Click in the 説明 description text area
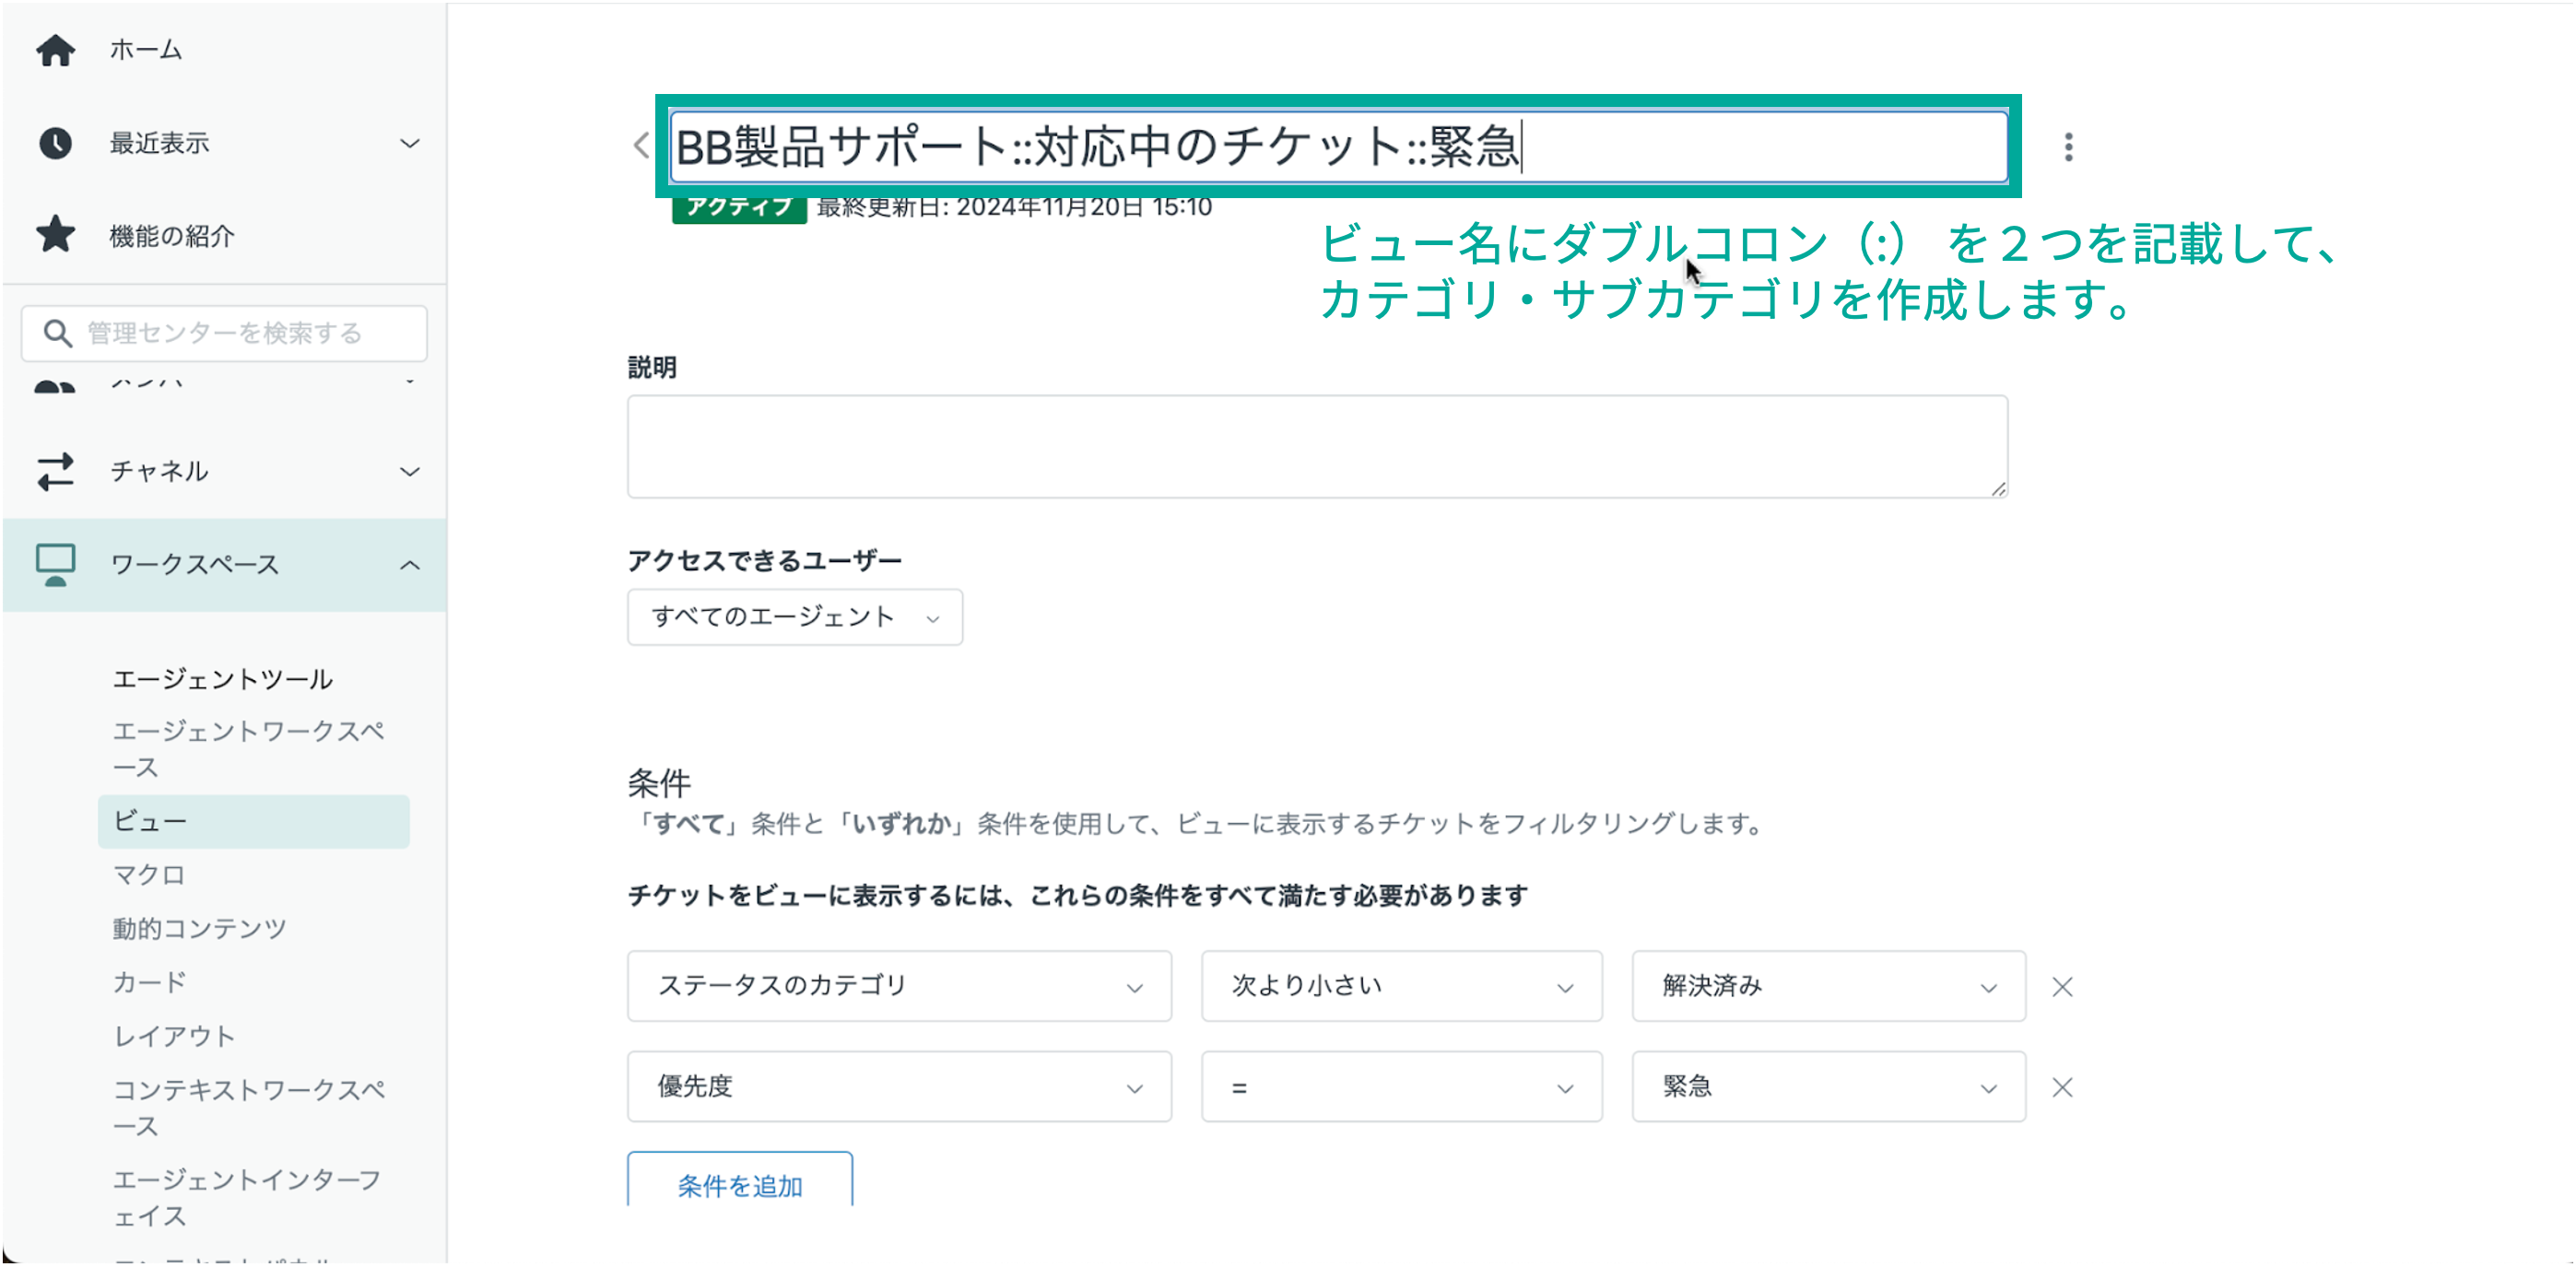This screenshot has width=2576, height=1267. (x=1316, y=446)
